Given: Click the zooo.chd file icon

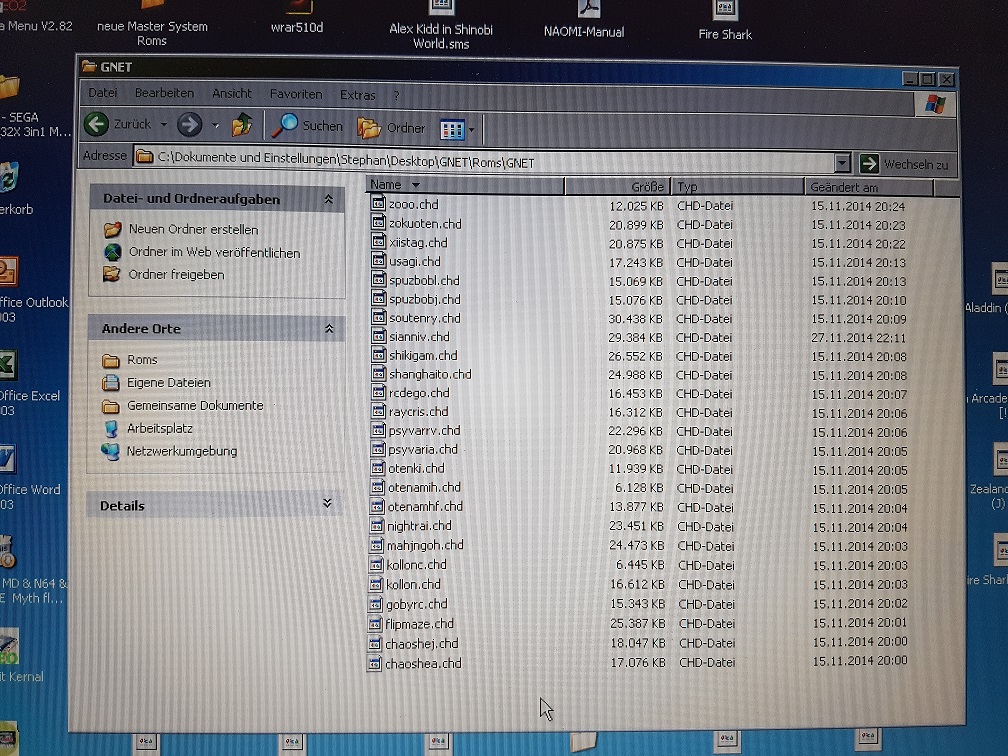Looking at the screenshot, I should pyautogui.click(x=379, y=203).
